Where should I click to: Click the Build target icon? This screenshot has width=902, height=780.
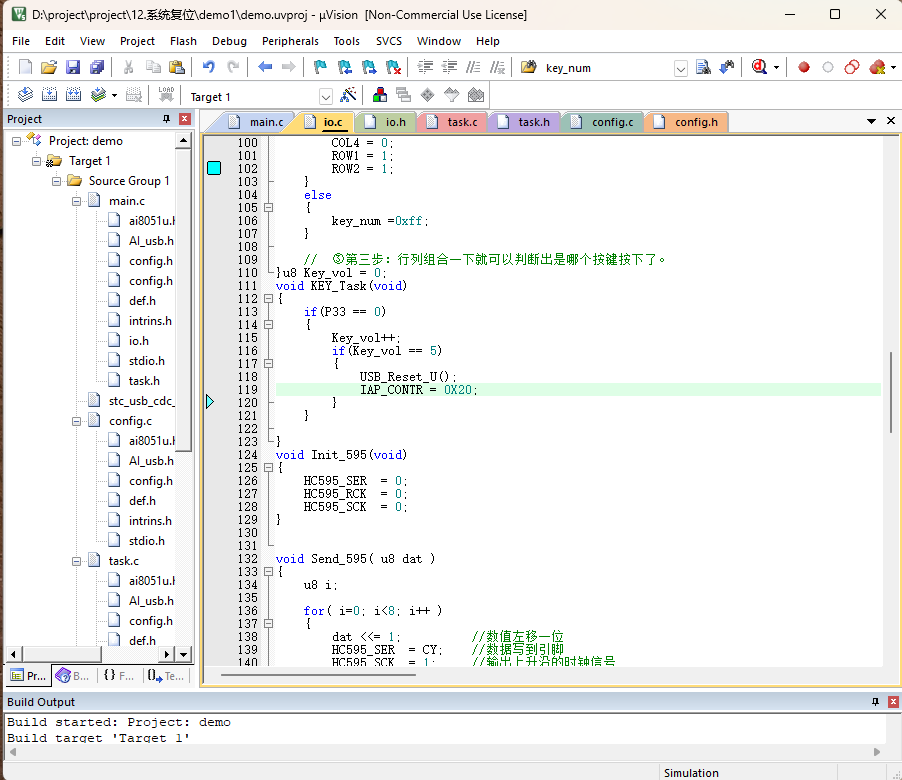[x=49, y=95]
